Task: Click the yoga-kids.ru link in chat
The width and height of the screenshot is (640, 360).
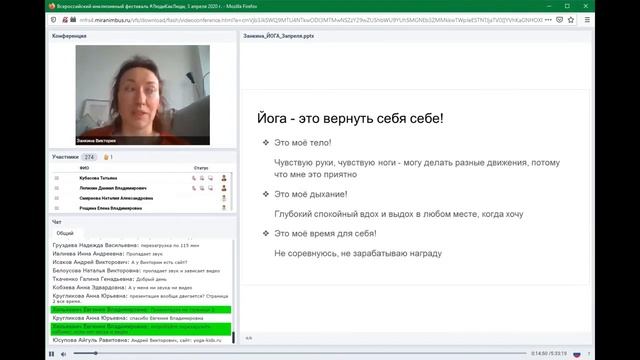Action: [207, 340]
